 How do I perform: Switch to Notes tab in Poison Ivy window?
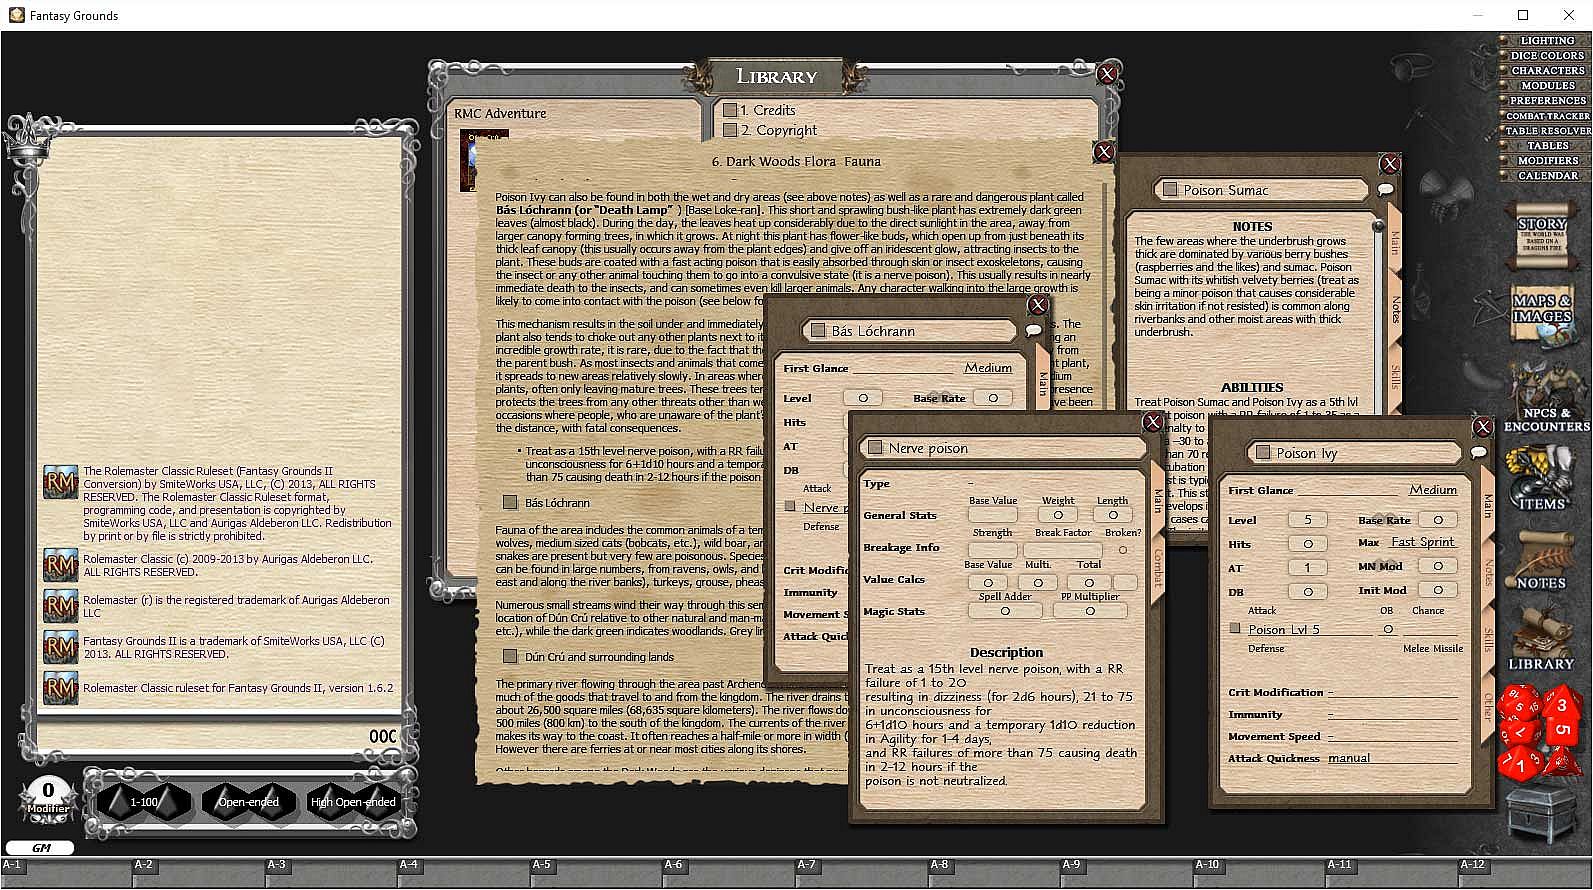(1488, 573)
